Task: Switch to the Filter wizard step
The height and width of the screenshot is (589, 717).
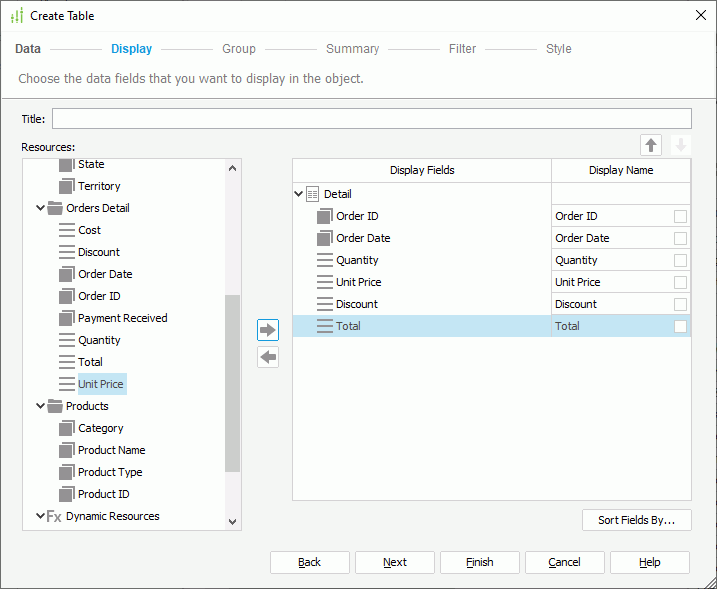Action: 462,49
